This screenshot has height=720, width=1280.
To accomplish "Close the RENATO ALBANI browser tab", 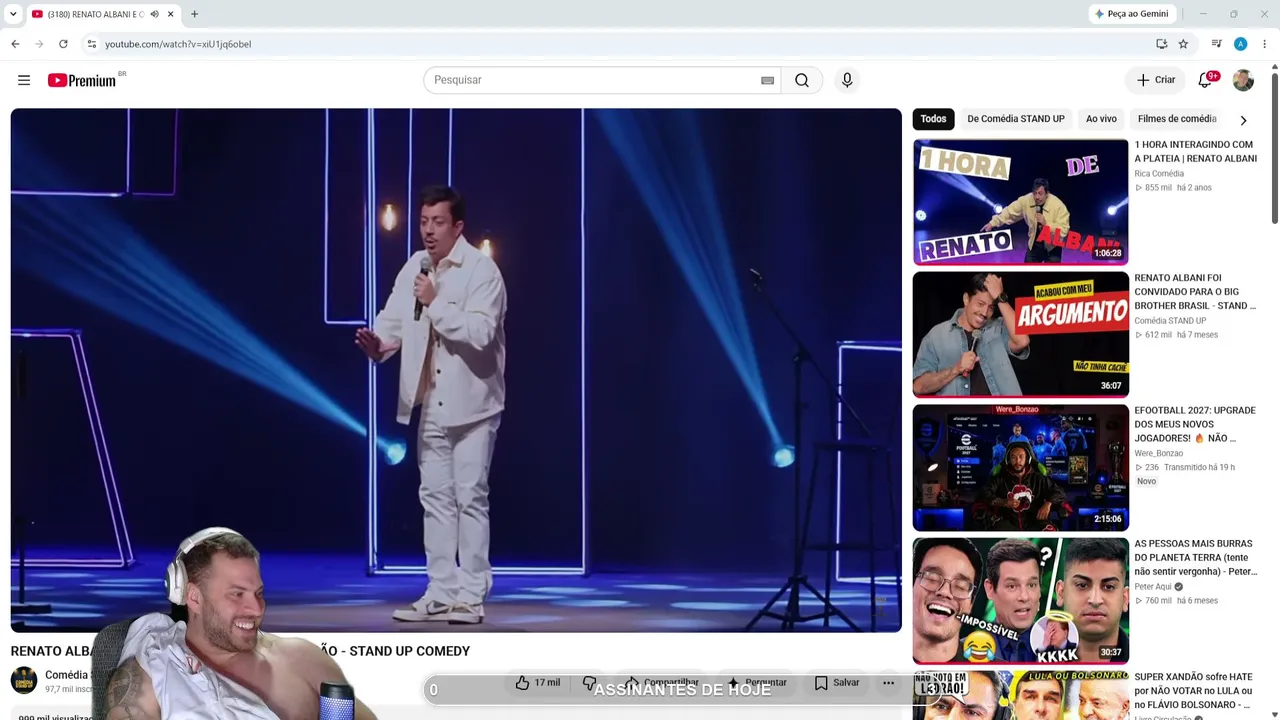I will 171,14.
